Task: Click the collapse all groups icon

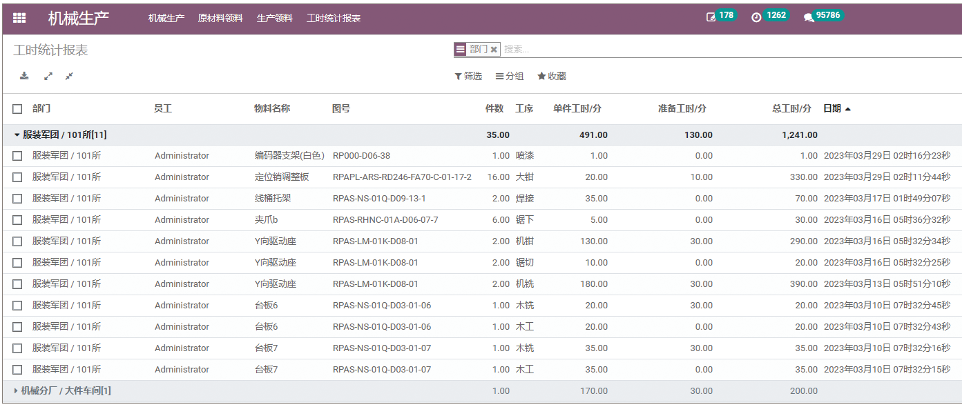Action: [69, 76]
